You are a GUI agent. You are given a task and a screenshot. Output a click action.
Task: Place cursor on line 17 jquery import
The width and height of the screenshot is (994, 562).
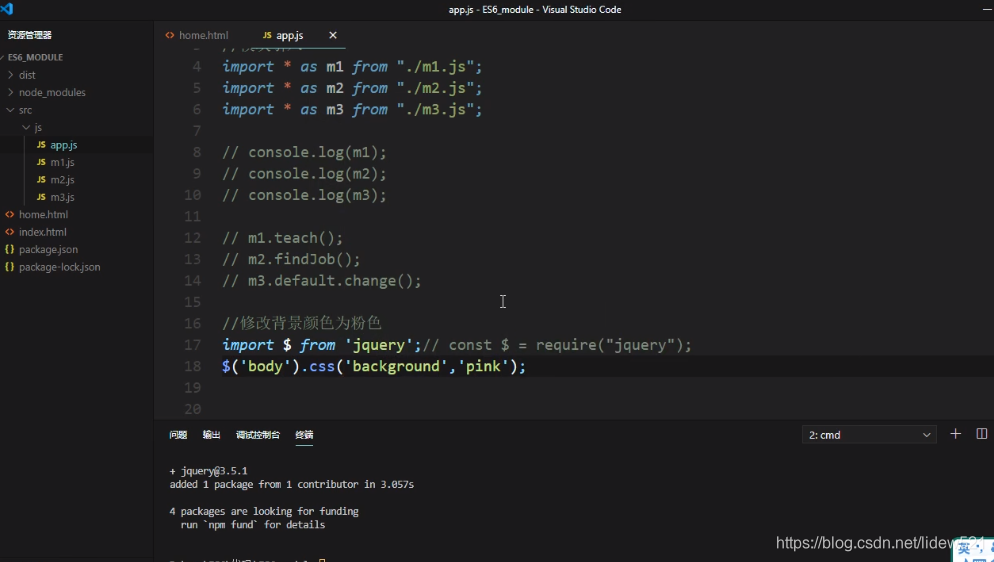[456, 345]
